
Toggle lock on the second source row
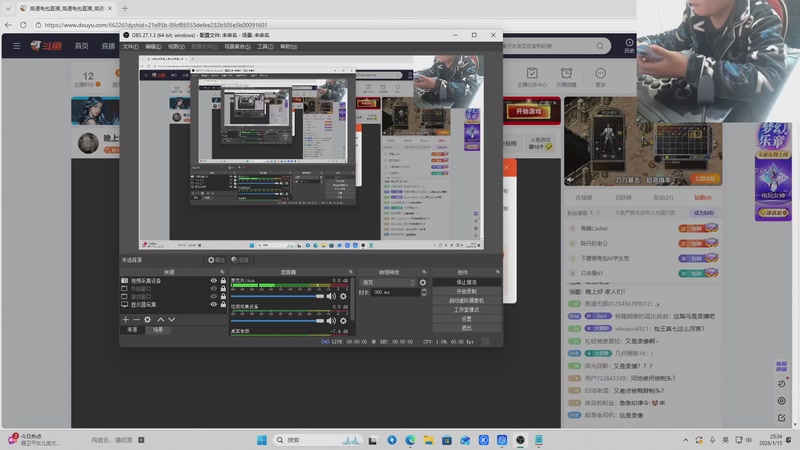point(223,288)
